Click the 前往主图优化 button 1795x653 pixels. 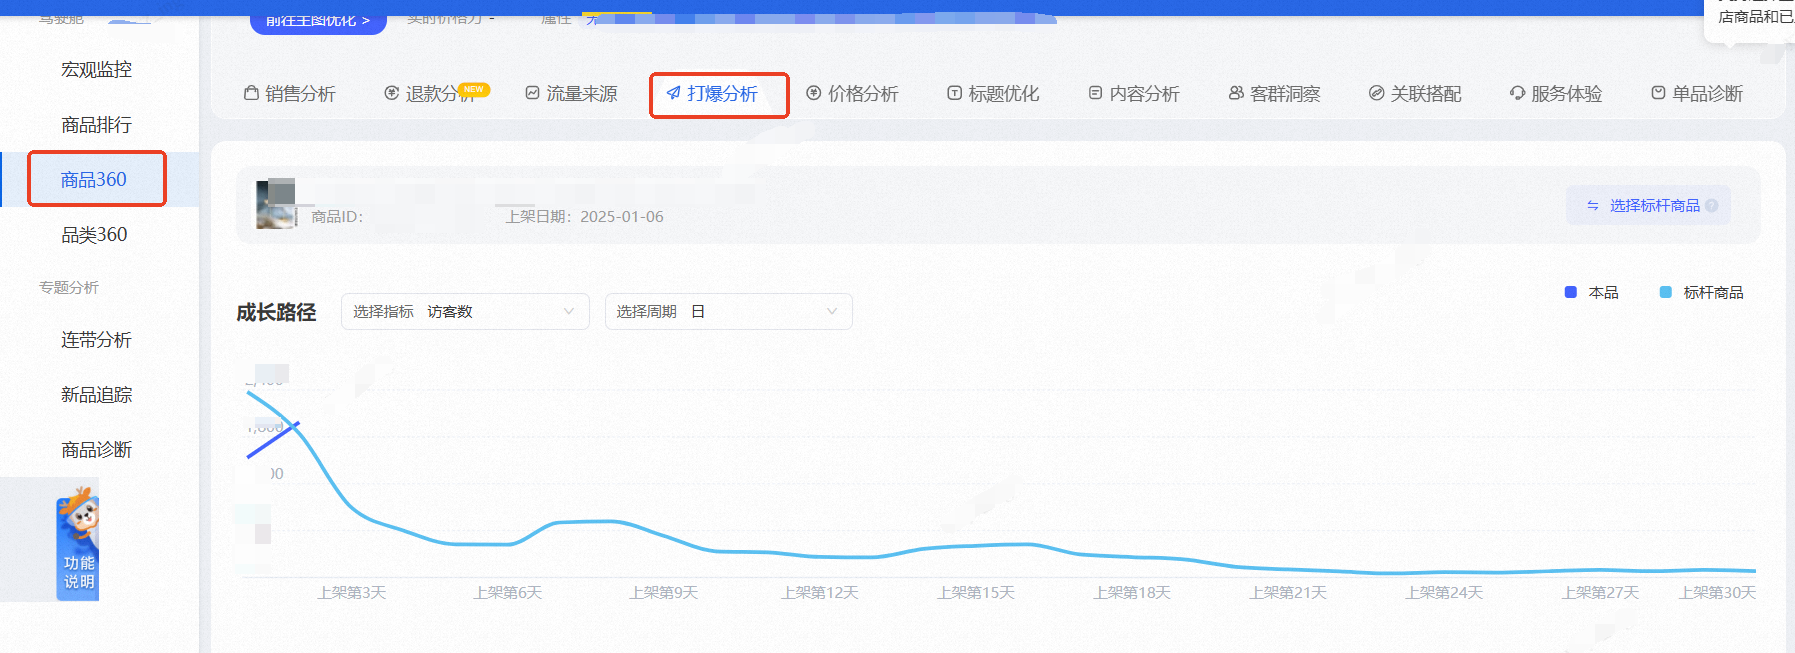(x=318, y=20)
